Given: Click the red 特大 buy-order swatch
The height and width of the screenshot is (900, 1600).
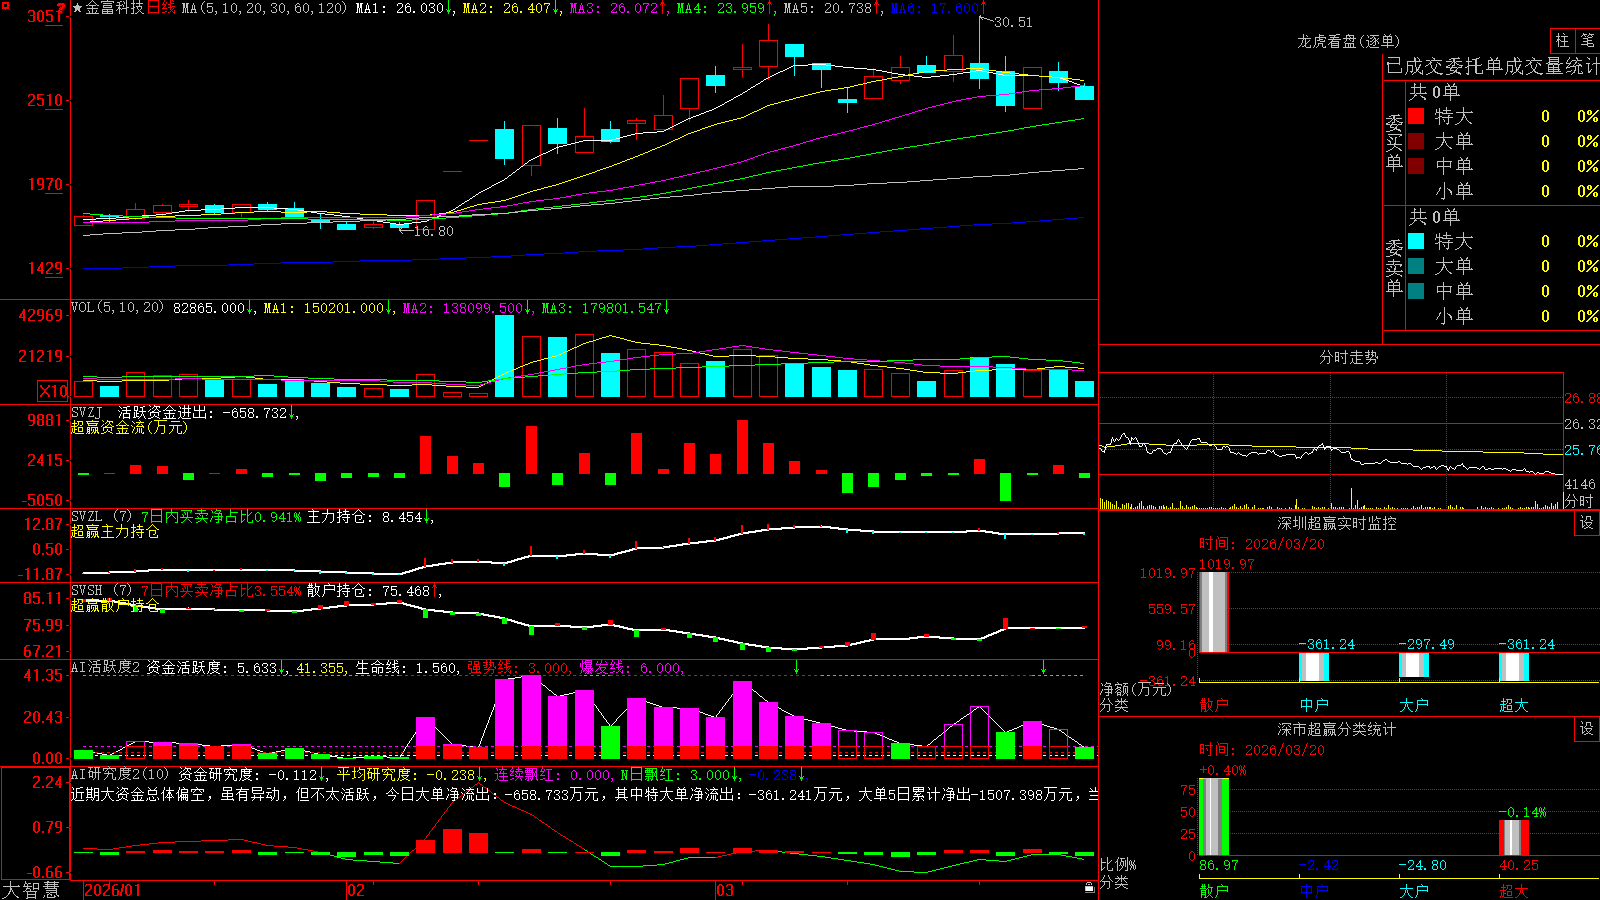Looking at the screenshot, I should click(1416, 116).
